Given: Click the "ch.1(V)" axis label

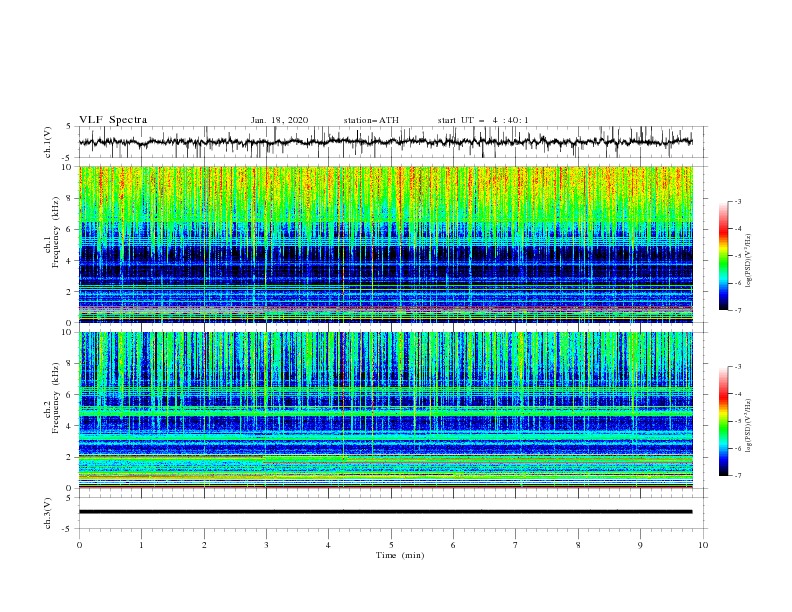Looking at the screenshot, I should coord(48,142).
